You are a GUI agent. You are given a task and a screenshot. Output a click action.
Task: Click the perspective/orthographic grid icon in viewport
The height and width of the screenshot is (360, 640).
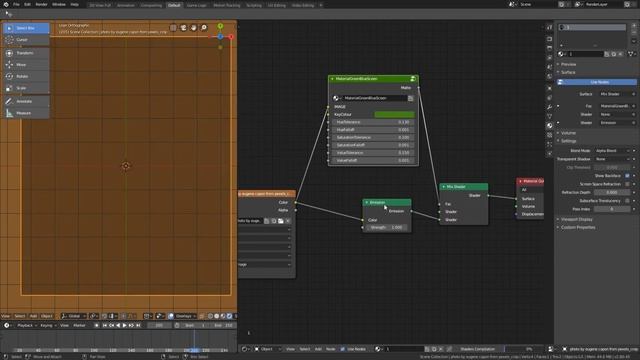coord(173,28)
